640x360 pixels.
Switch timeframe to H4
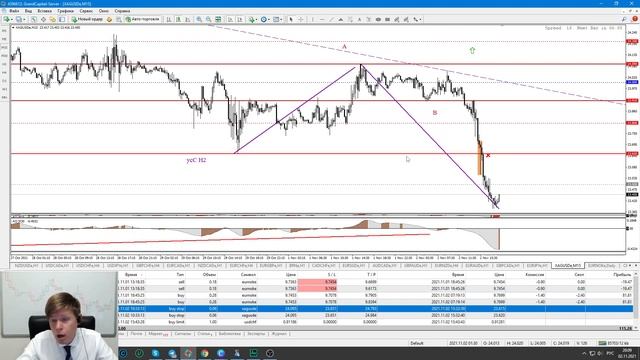point(4,72)
